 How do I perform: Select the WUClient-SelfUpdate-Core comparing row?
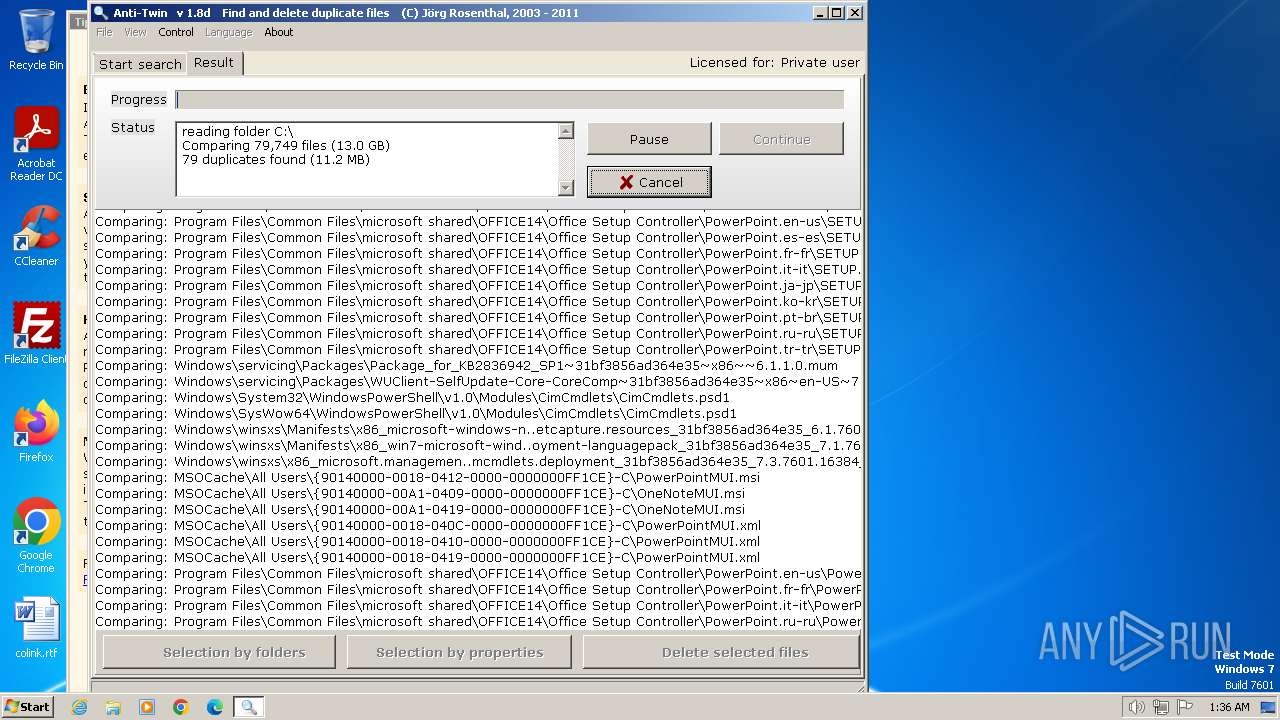coord(478,381)
